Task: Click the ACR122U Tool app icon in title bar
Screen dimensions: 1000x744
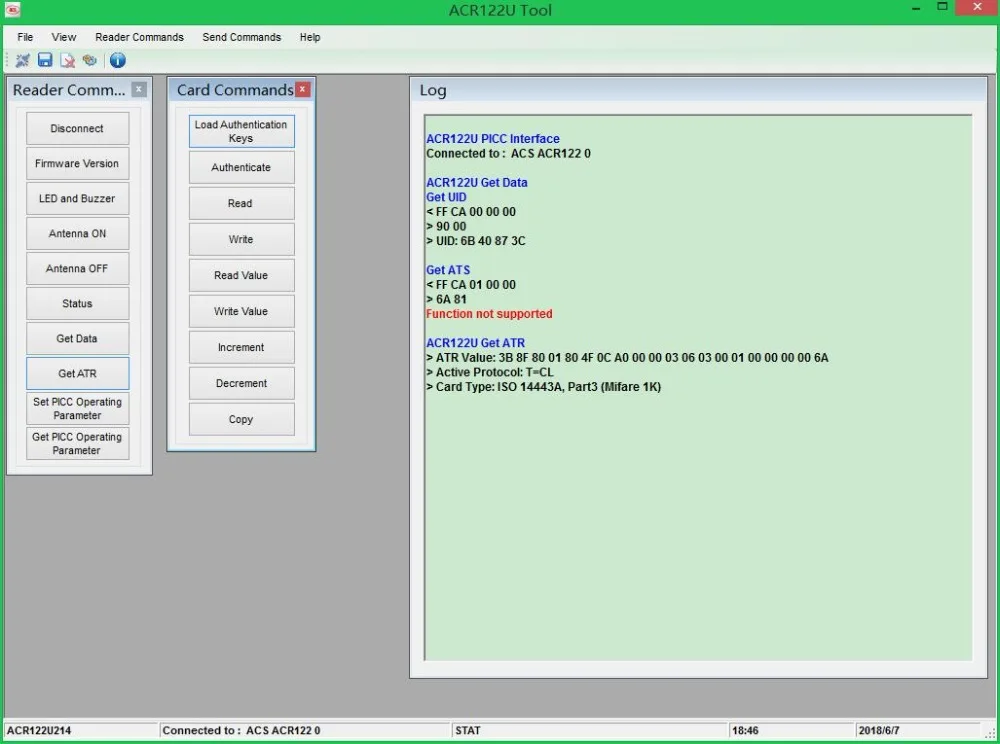Action: tap(12, 10)
